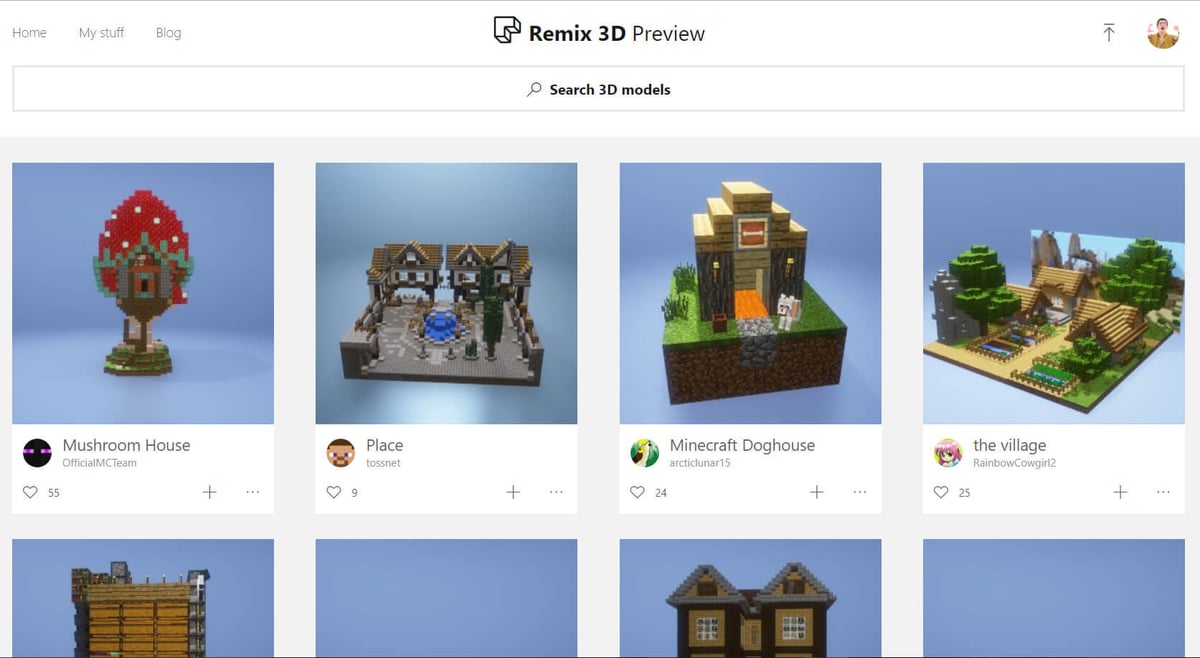
Task: Open the user profile avatar
Action: (1163, 32)
